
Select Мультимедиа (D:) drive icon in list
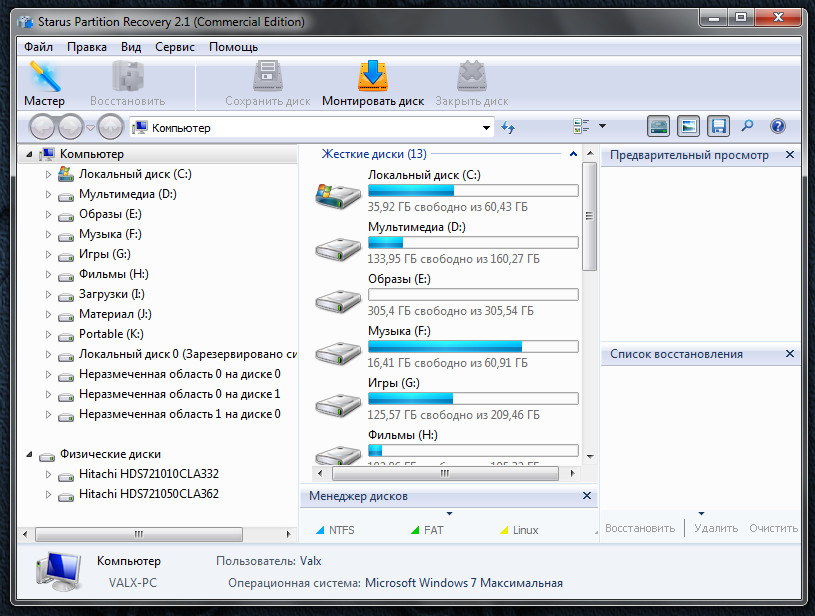338,249
